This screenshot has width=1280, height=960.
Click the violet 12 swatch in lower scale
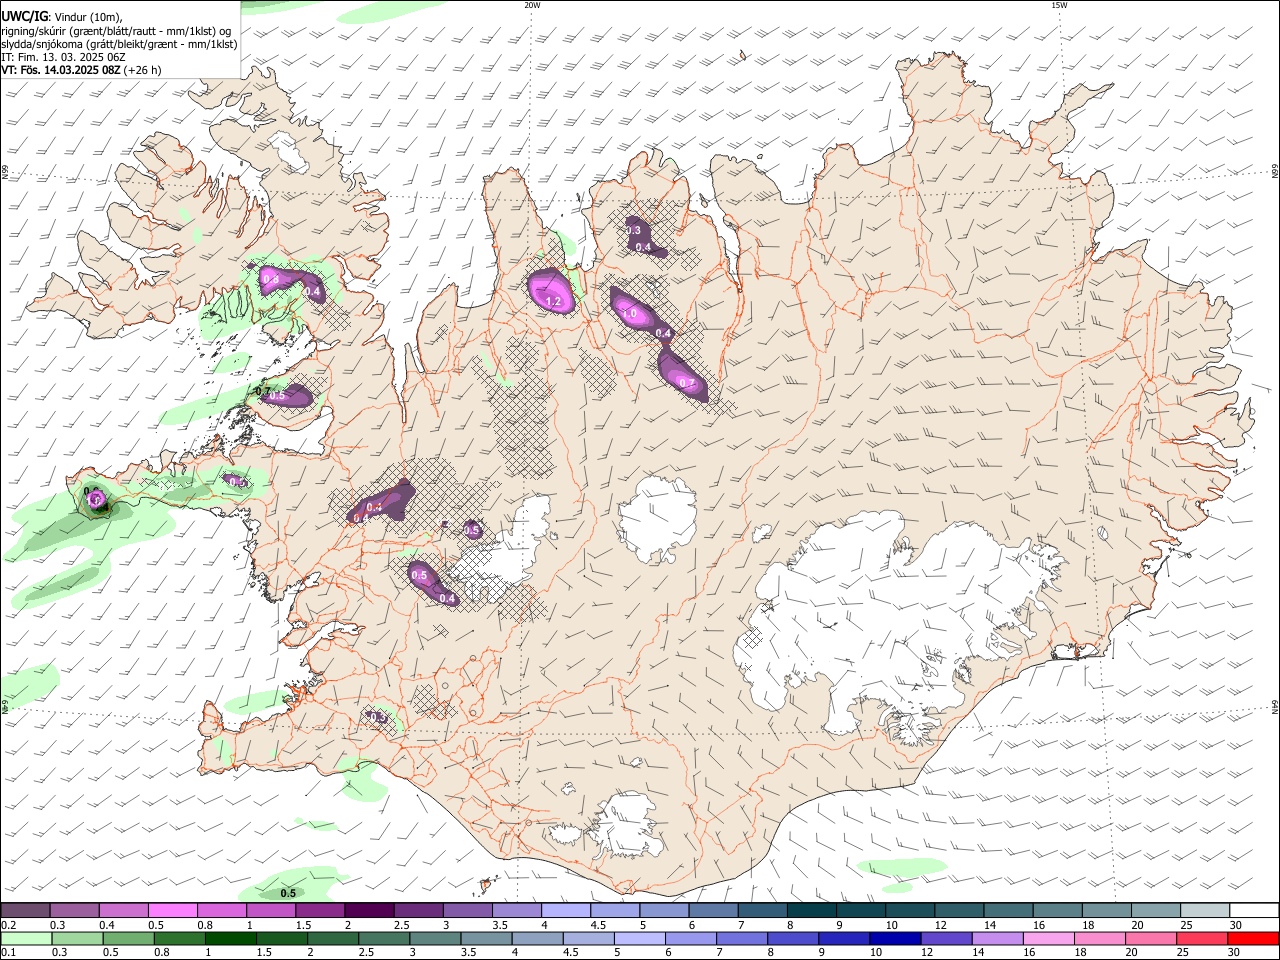[x=946, y=939]
